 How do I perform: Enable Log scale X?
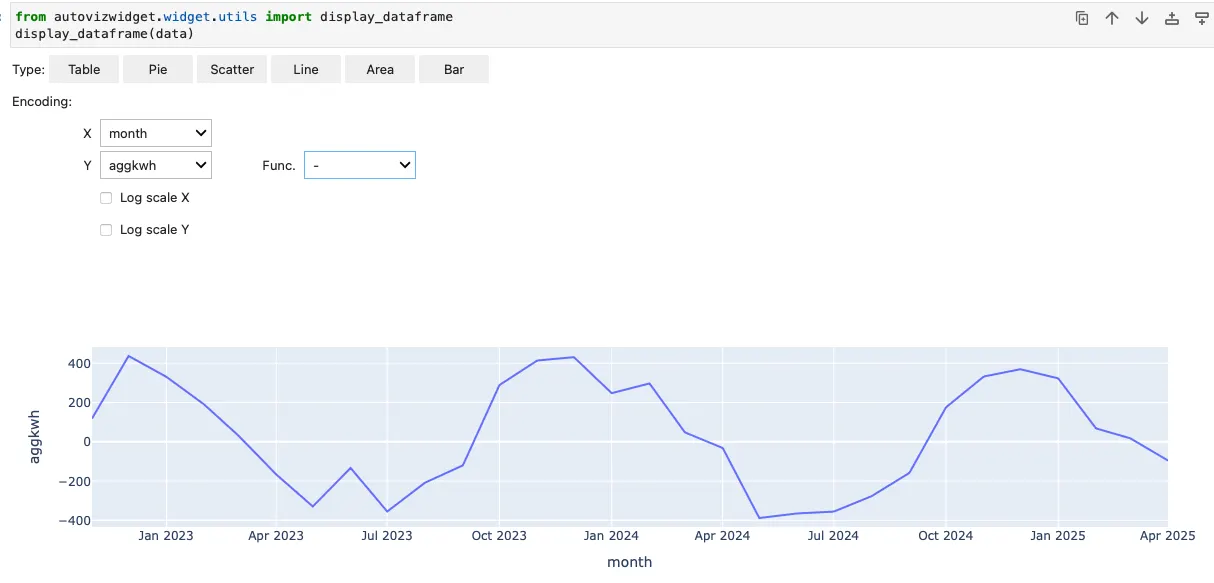click(106, 197)
